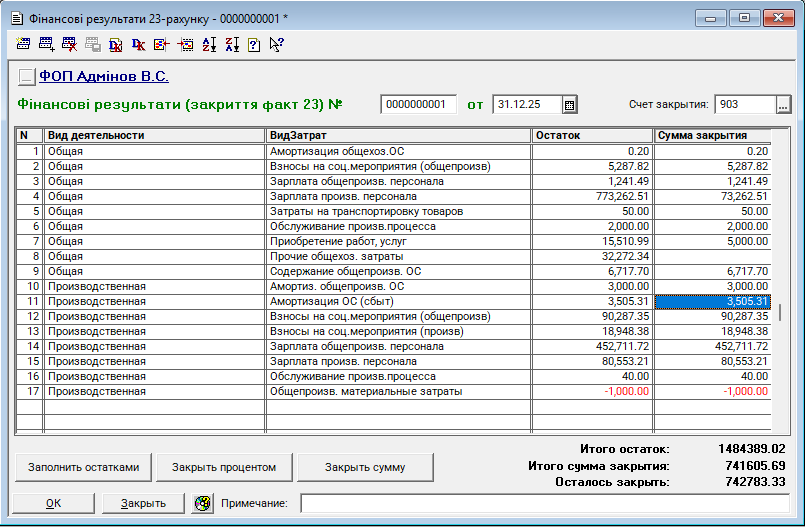The width and height of the screenshot is (805, 527).
Task: Open the calendar picker for document date
Action: (x=570, y=105)
